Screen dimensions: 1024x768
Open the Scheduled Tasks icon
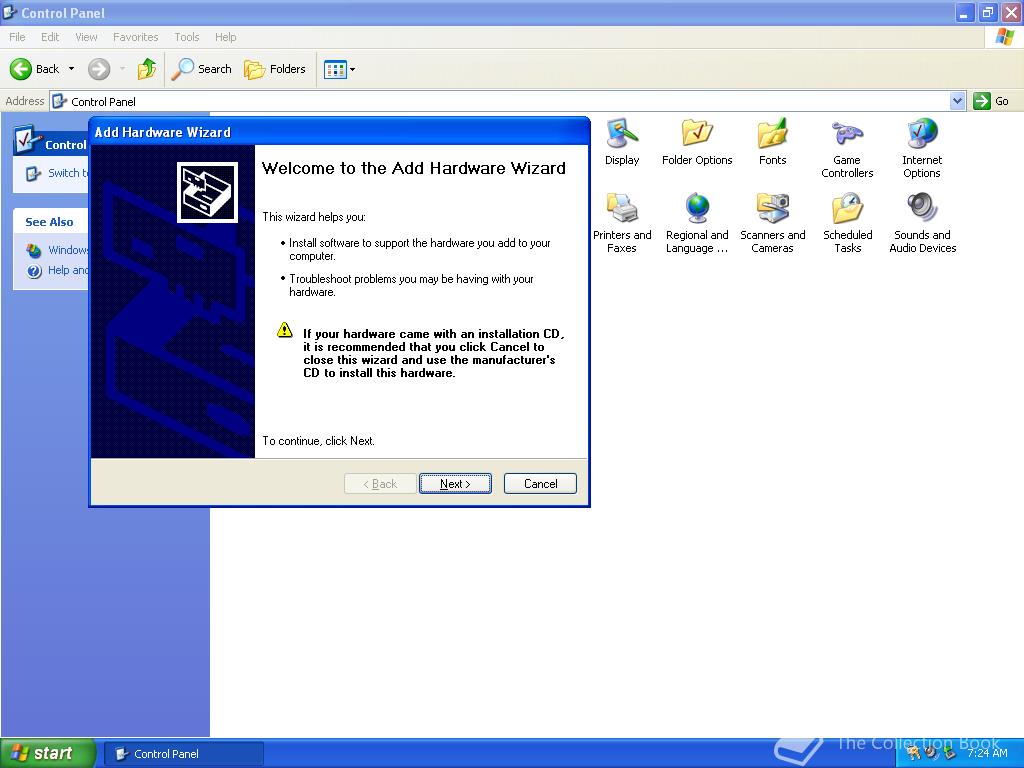[x=848, y=223]
